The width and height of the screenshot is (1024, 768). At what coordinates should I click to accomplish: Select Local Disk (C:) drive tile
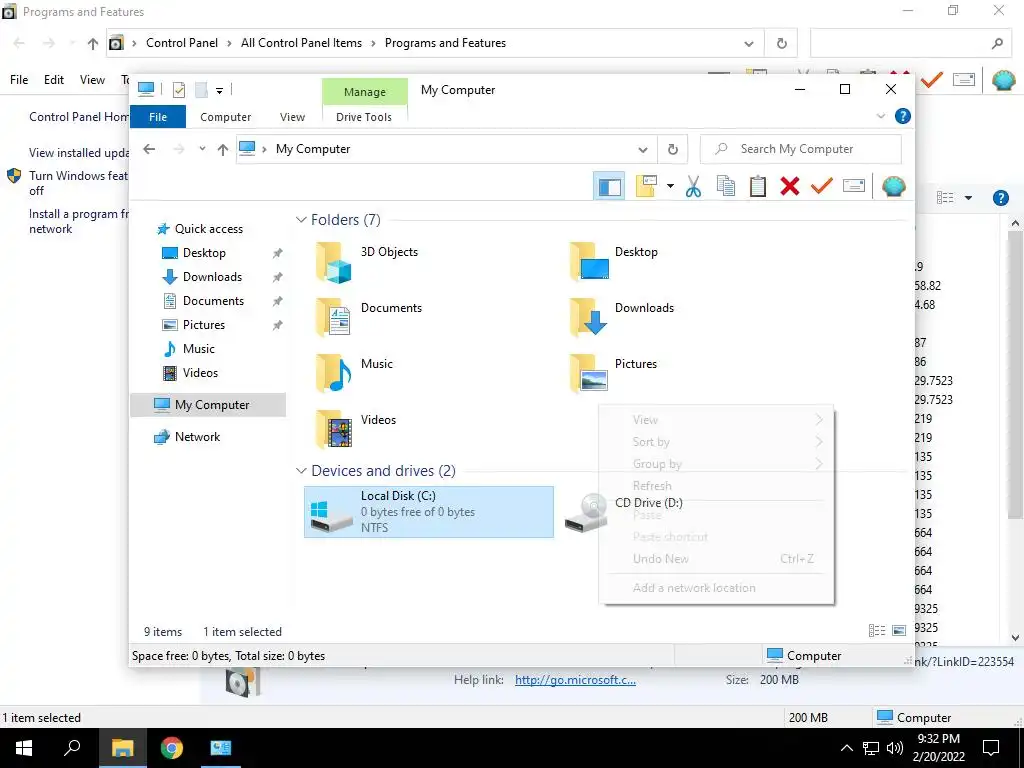point(429,512)
